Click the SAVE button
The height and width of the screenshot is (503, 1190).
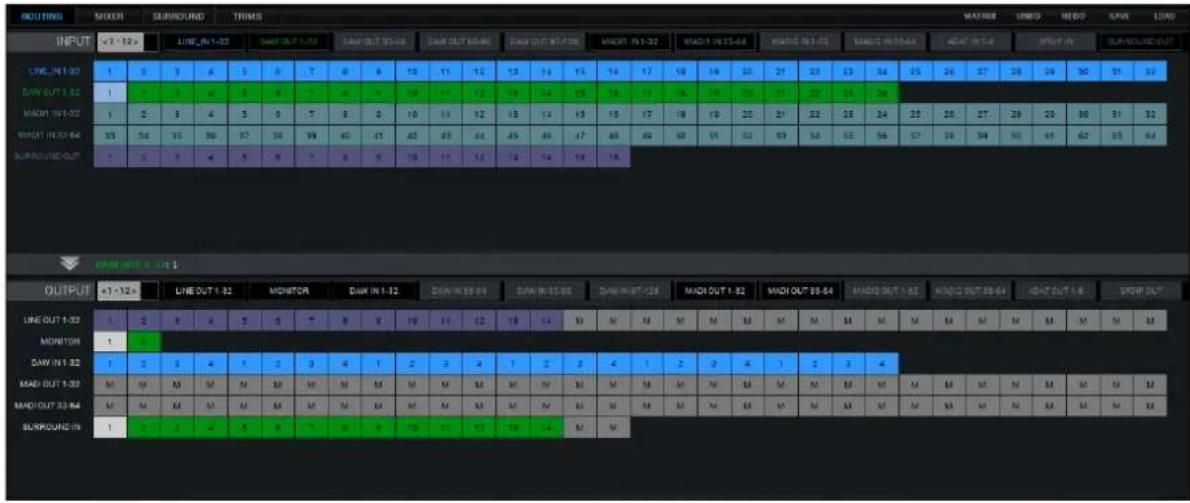(x=1120, y=15)
